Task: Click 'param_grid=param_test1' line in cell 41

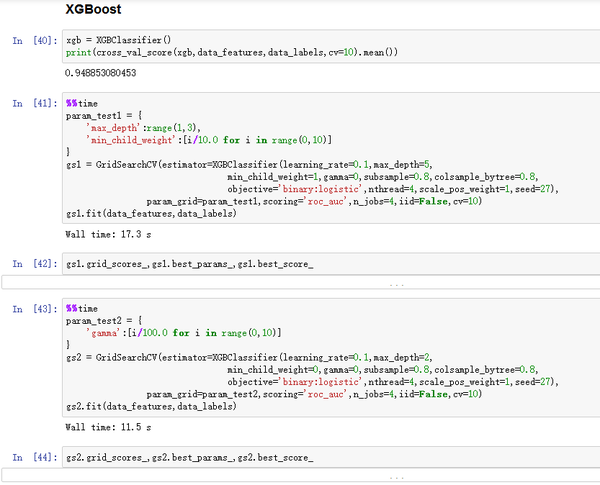Action: [x=314, y=201]
